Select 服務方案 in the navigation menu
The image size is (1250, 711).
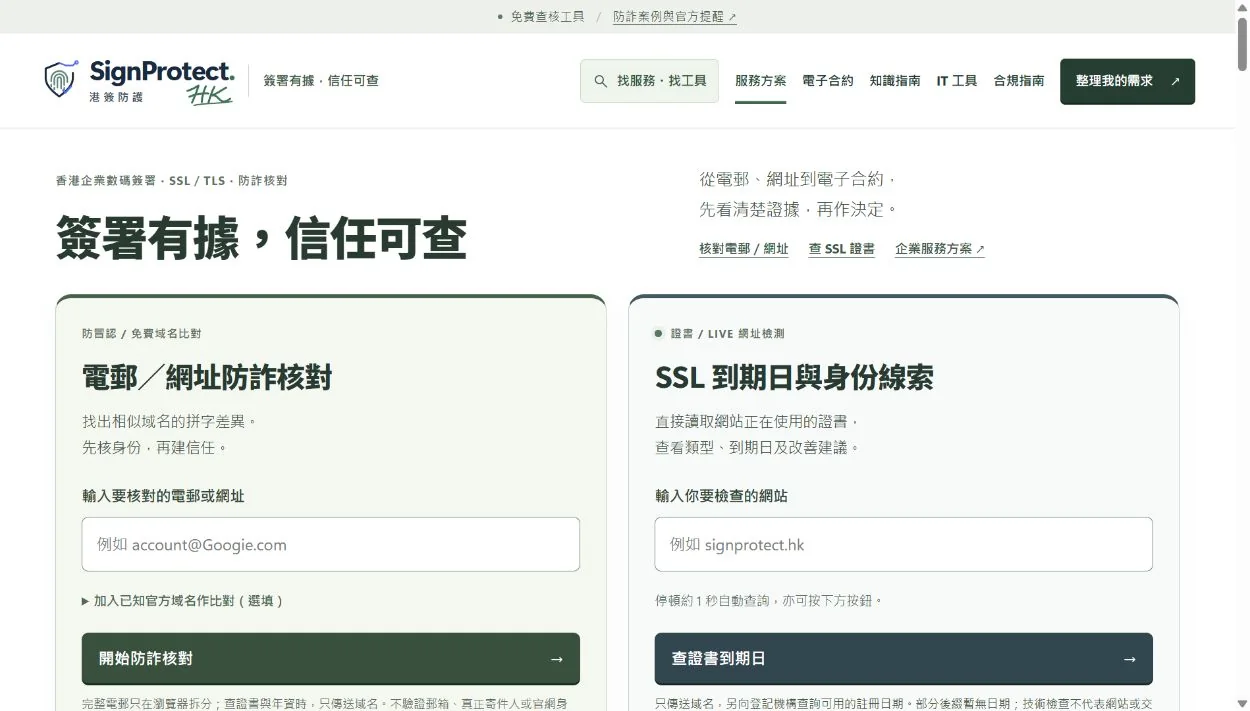pos(760,81)
